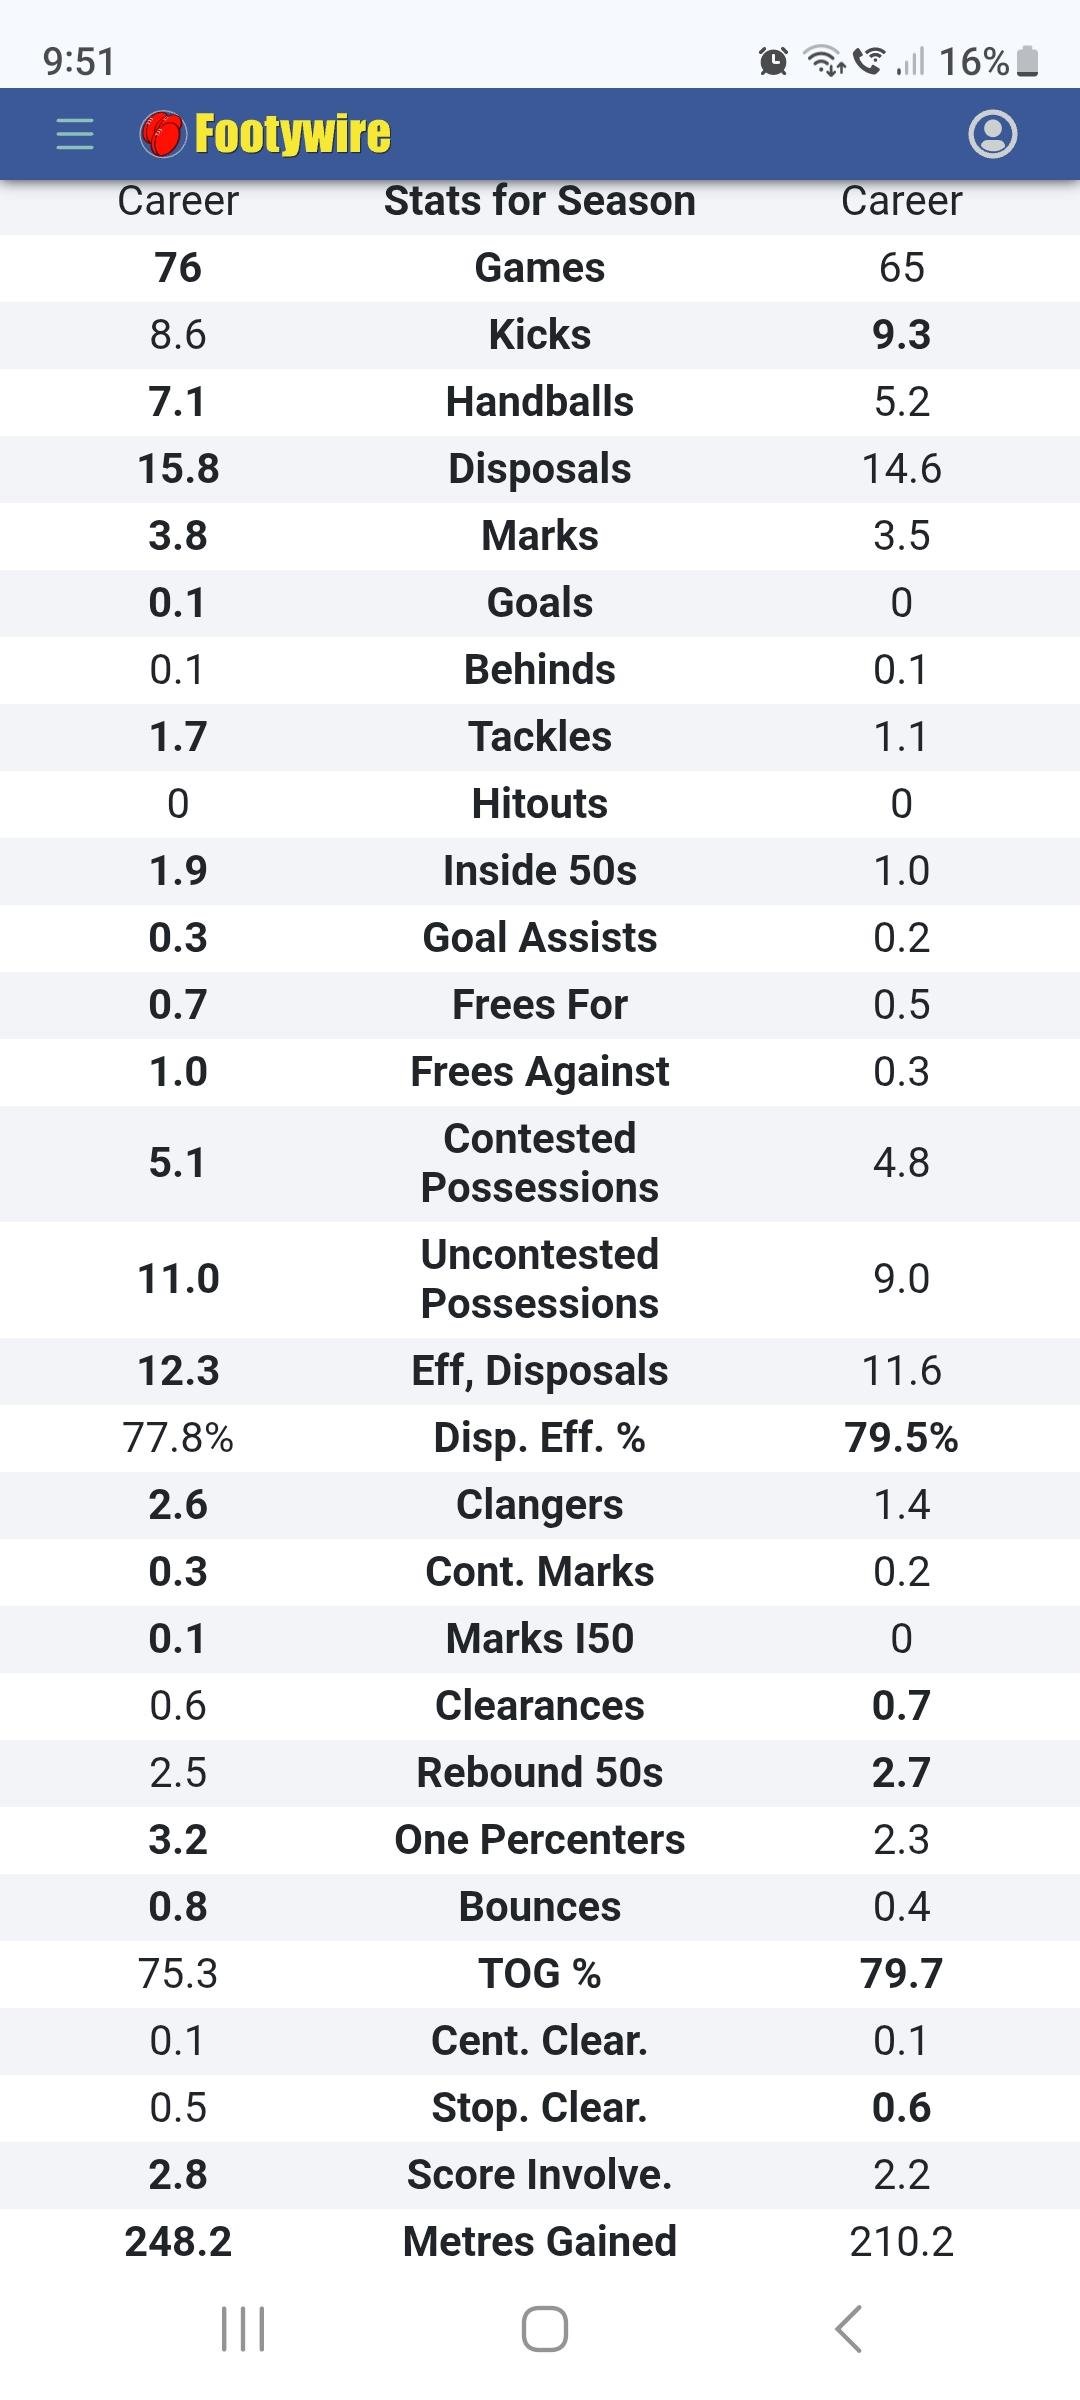The image size is (1080, 2400).
Task: Tap the 9:51 clock display
Action: pos(79,62)
